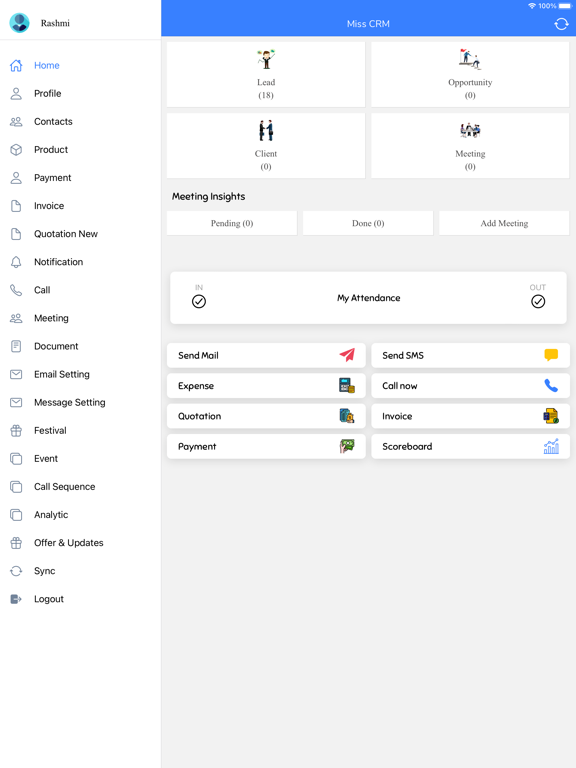The image size is (576, 768).
Task: Click the Logout door icon
Action: coord(16,599)
